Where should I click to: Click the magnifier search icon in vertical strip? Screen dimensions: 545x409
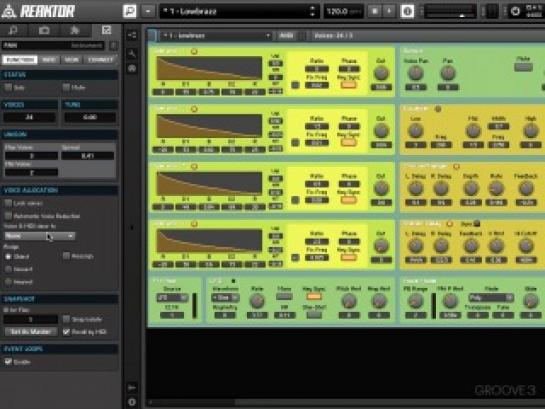pyautogui.click(x=132, y=53)
